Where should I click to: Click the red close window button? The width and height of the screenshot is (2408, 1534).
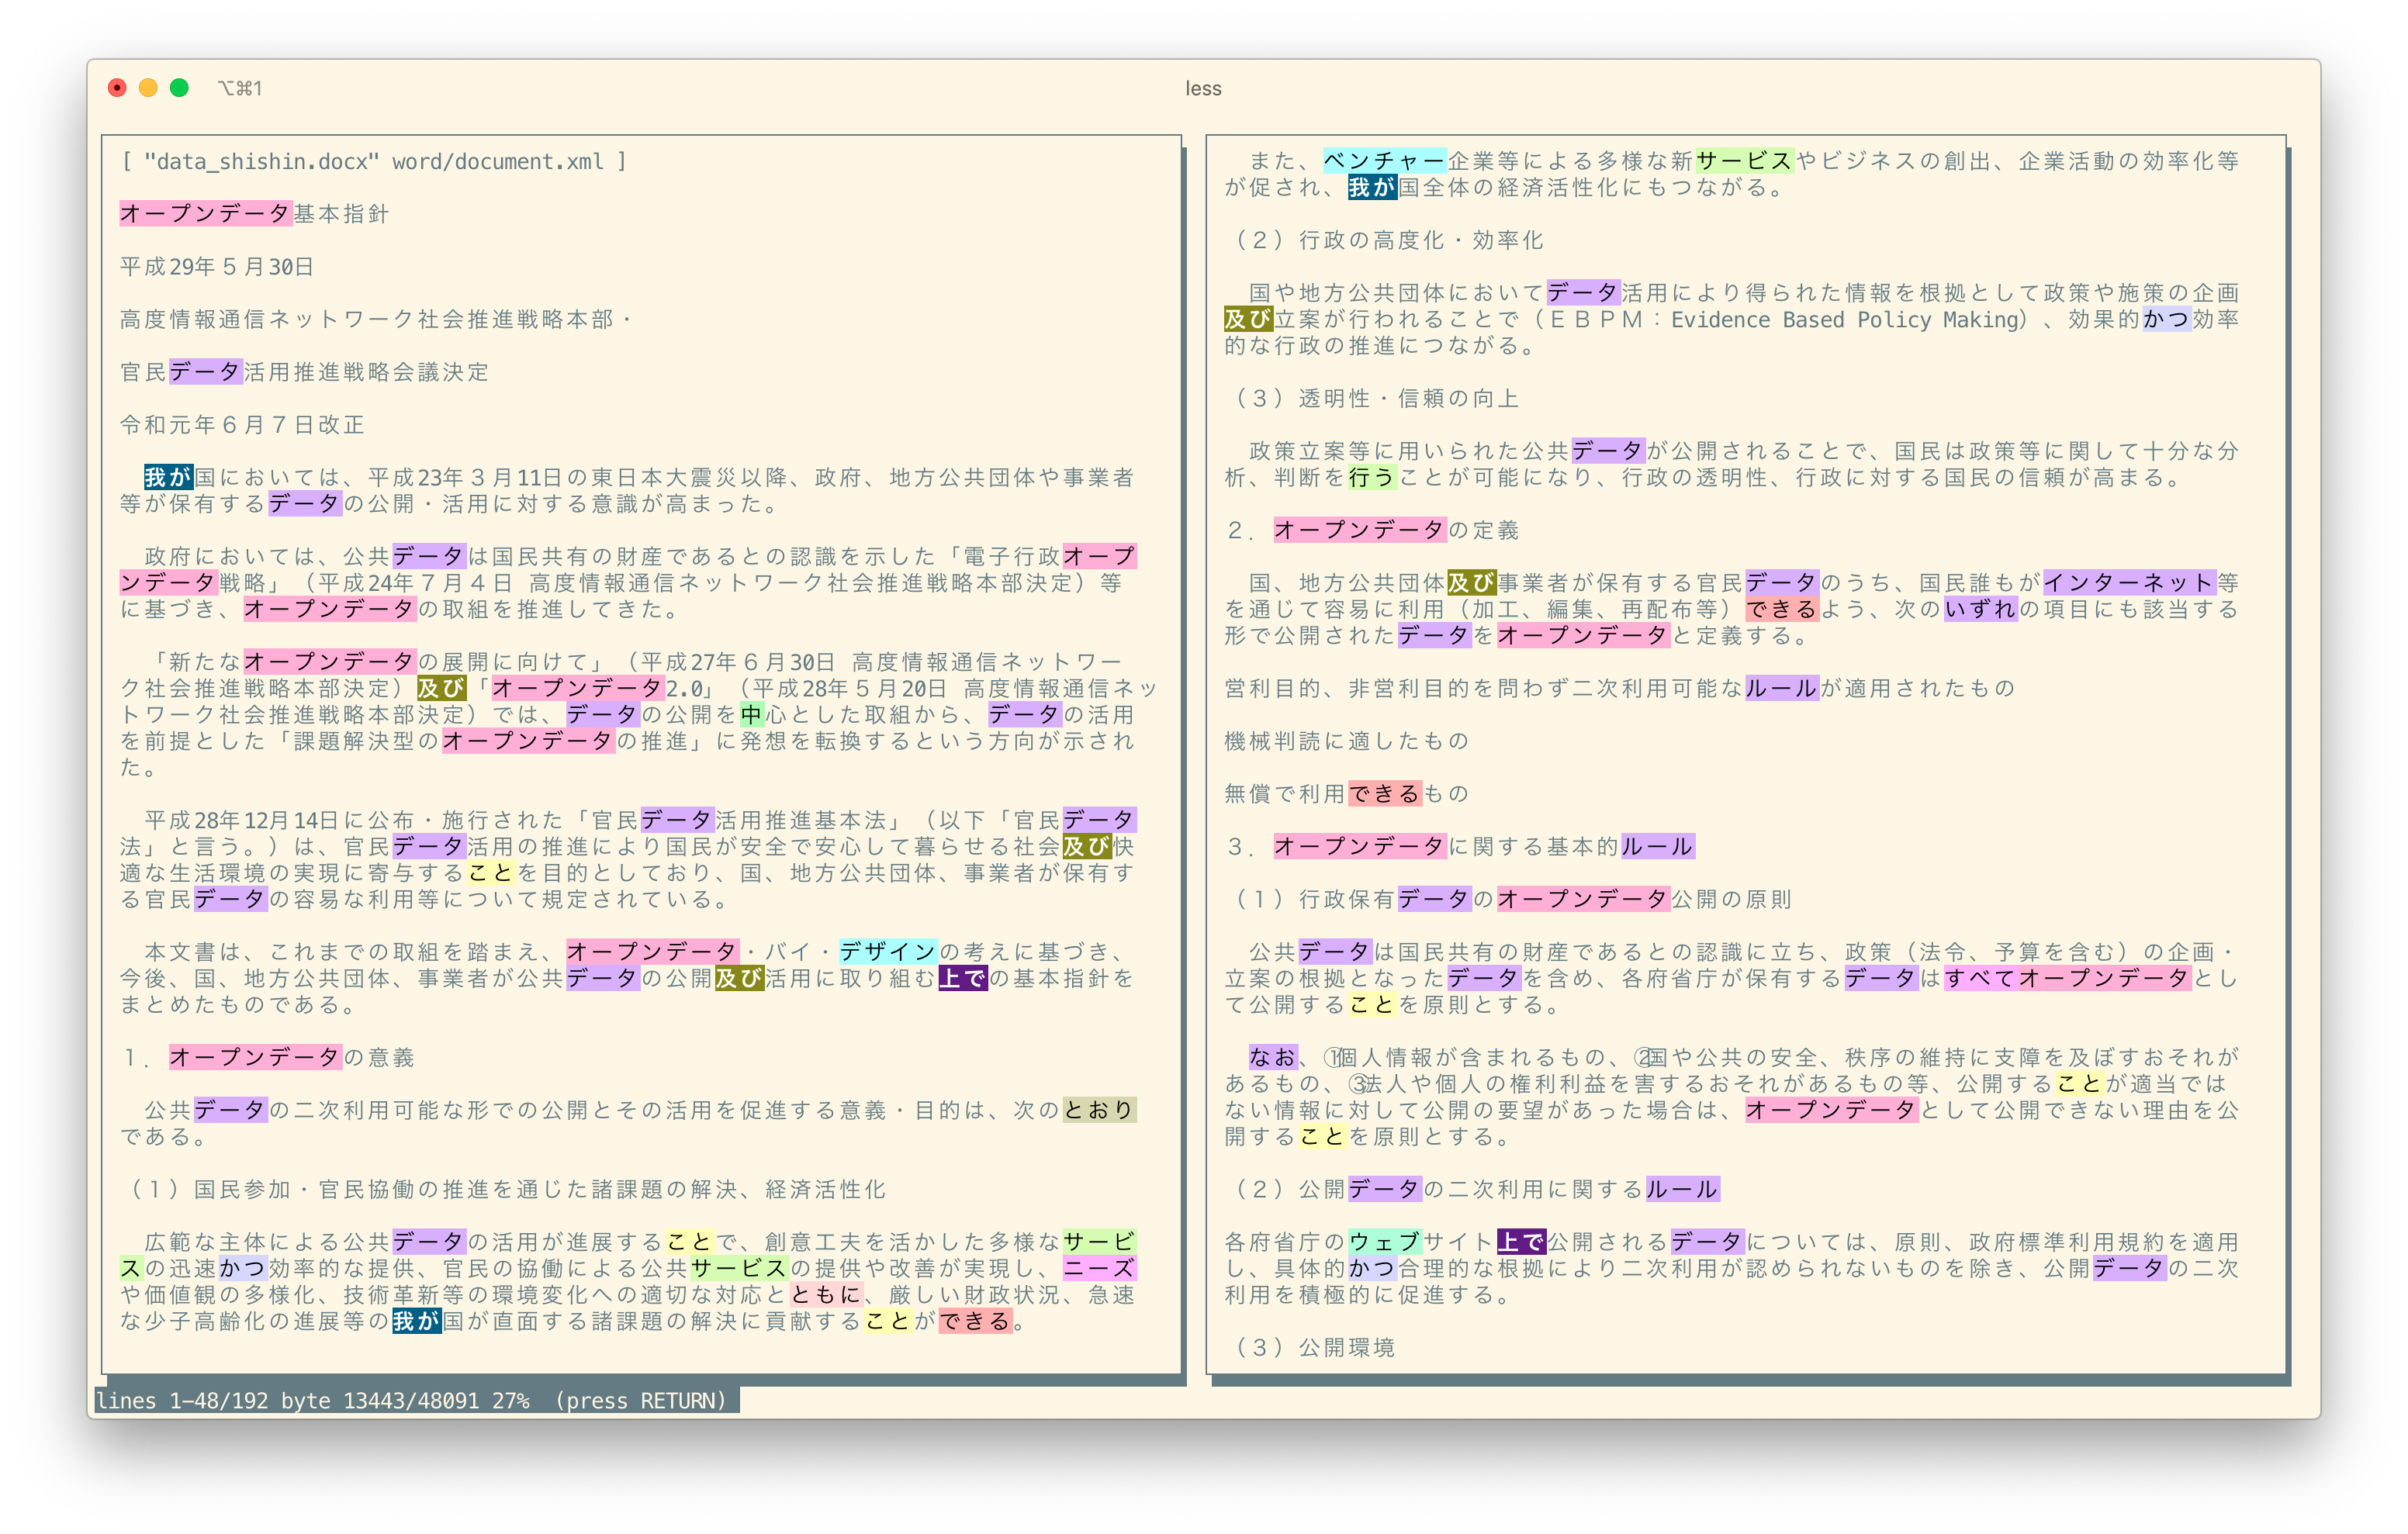point(117,88)
